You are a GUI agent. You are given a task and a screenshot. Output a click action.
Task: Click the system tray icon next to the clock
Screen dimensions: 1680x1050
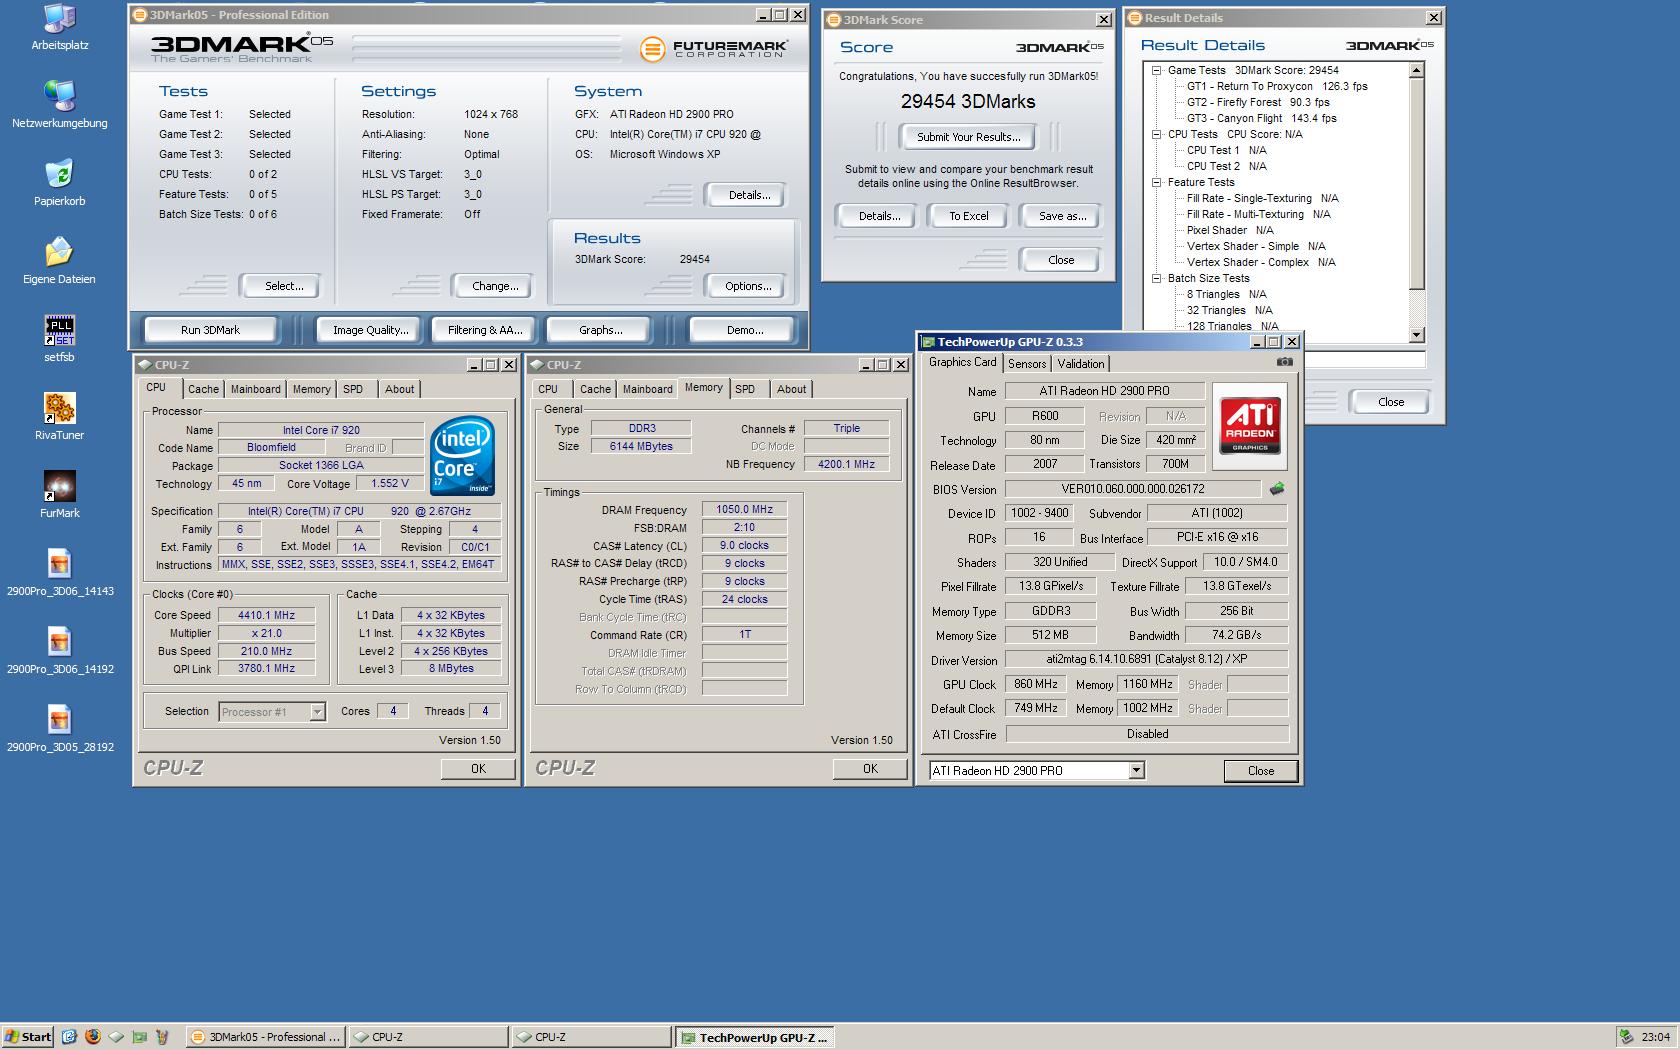1628,1037
